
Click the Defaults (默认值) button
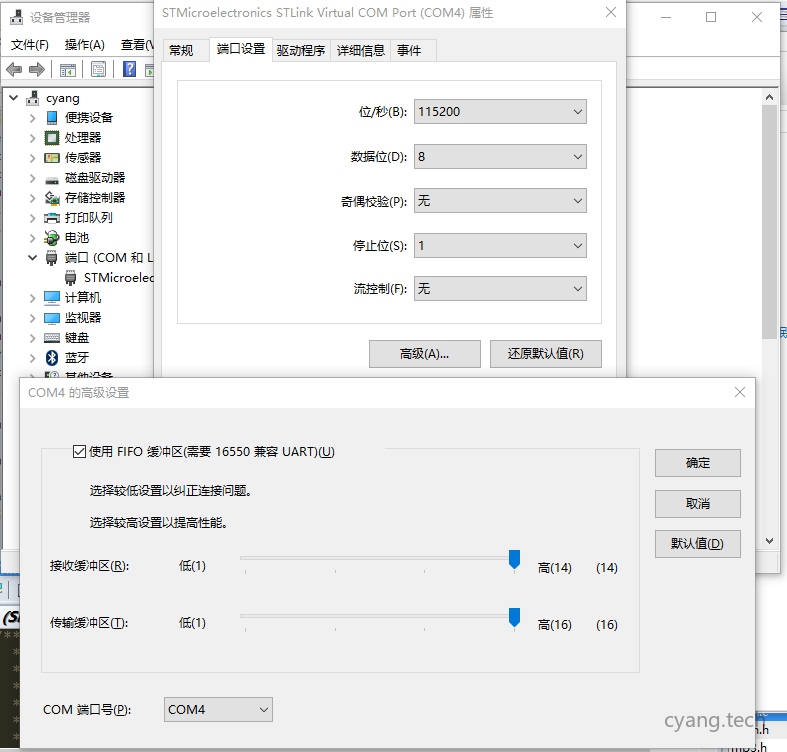pyautogui.click(x=698, y=544)
